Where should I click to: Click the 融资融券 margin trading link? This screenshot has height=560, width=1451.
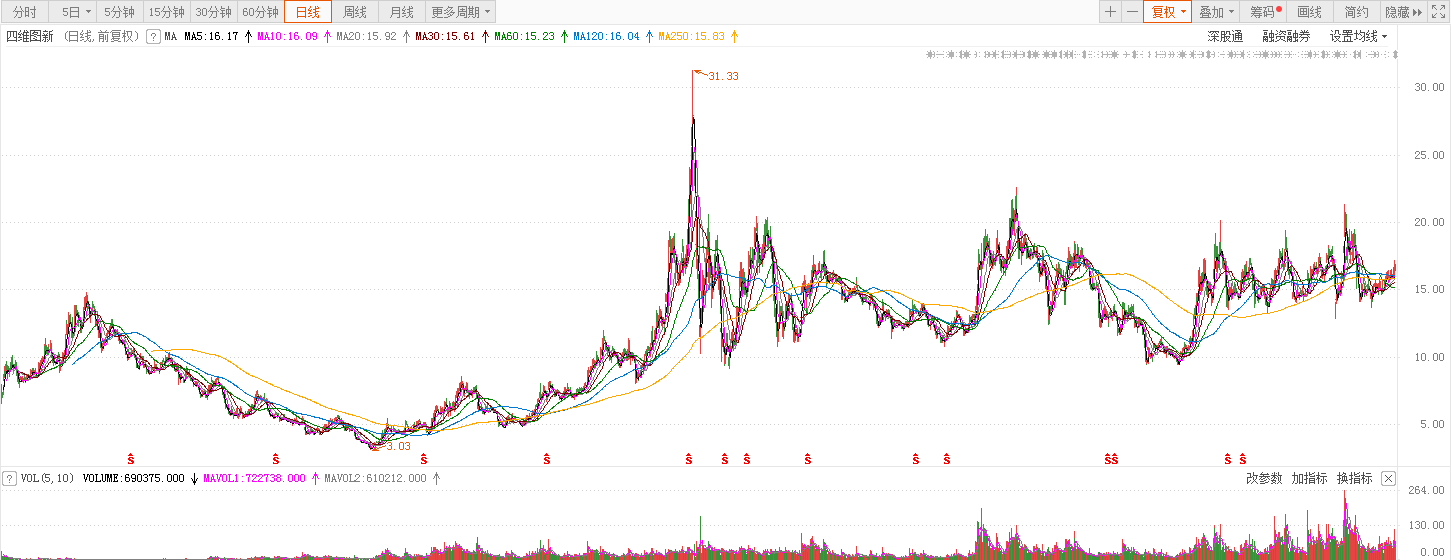click(x=1286, y=36)
